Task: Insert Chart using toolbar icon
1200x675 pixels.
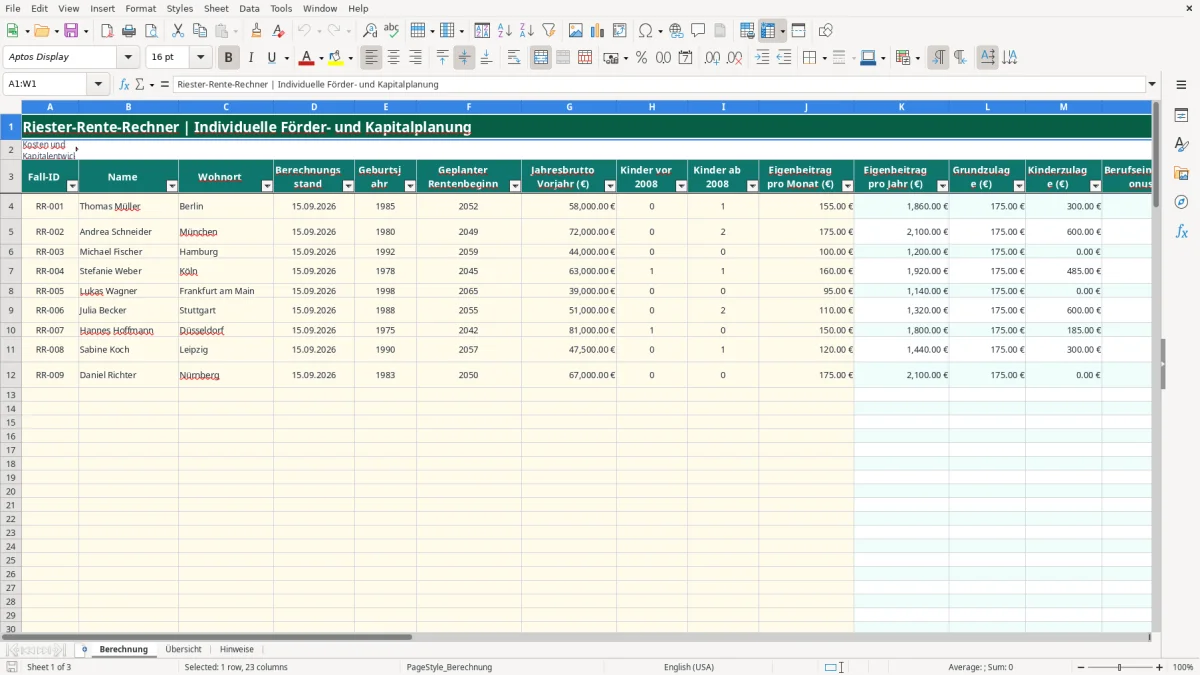Action: coord(598,31)
